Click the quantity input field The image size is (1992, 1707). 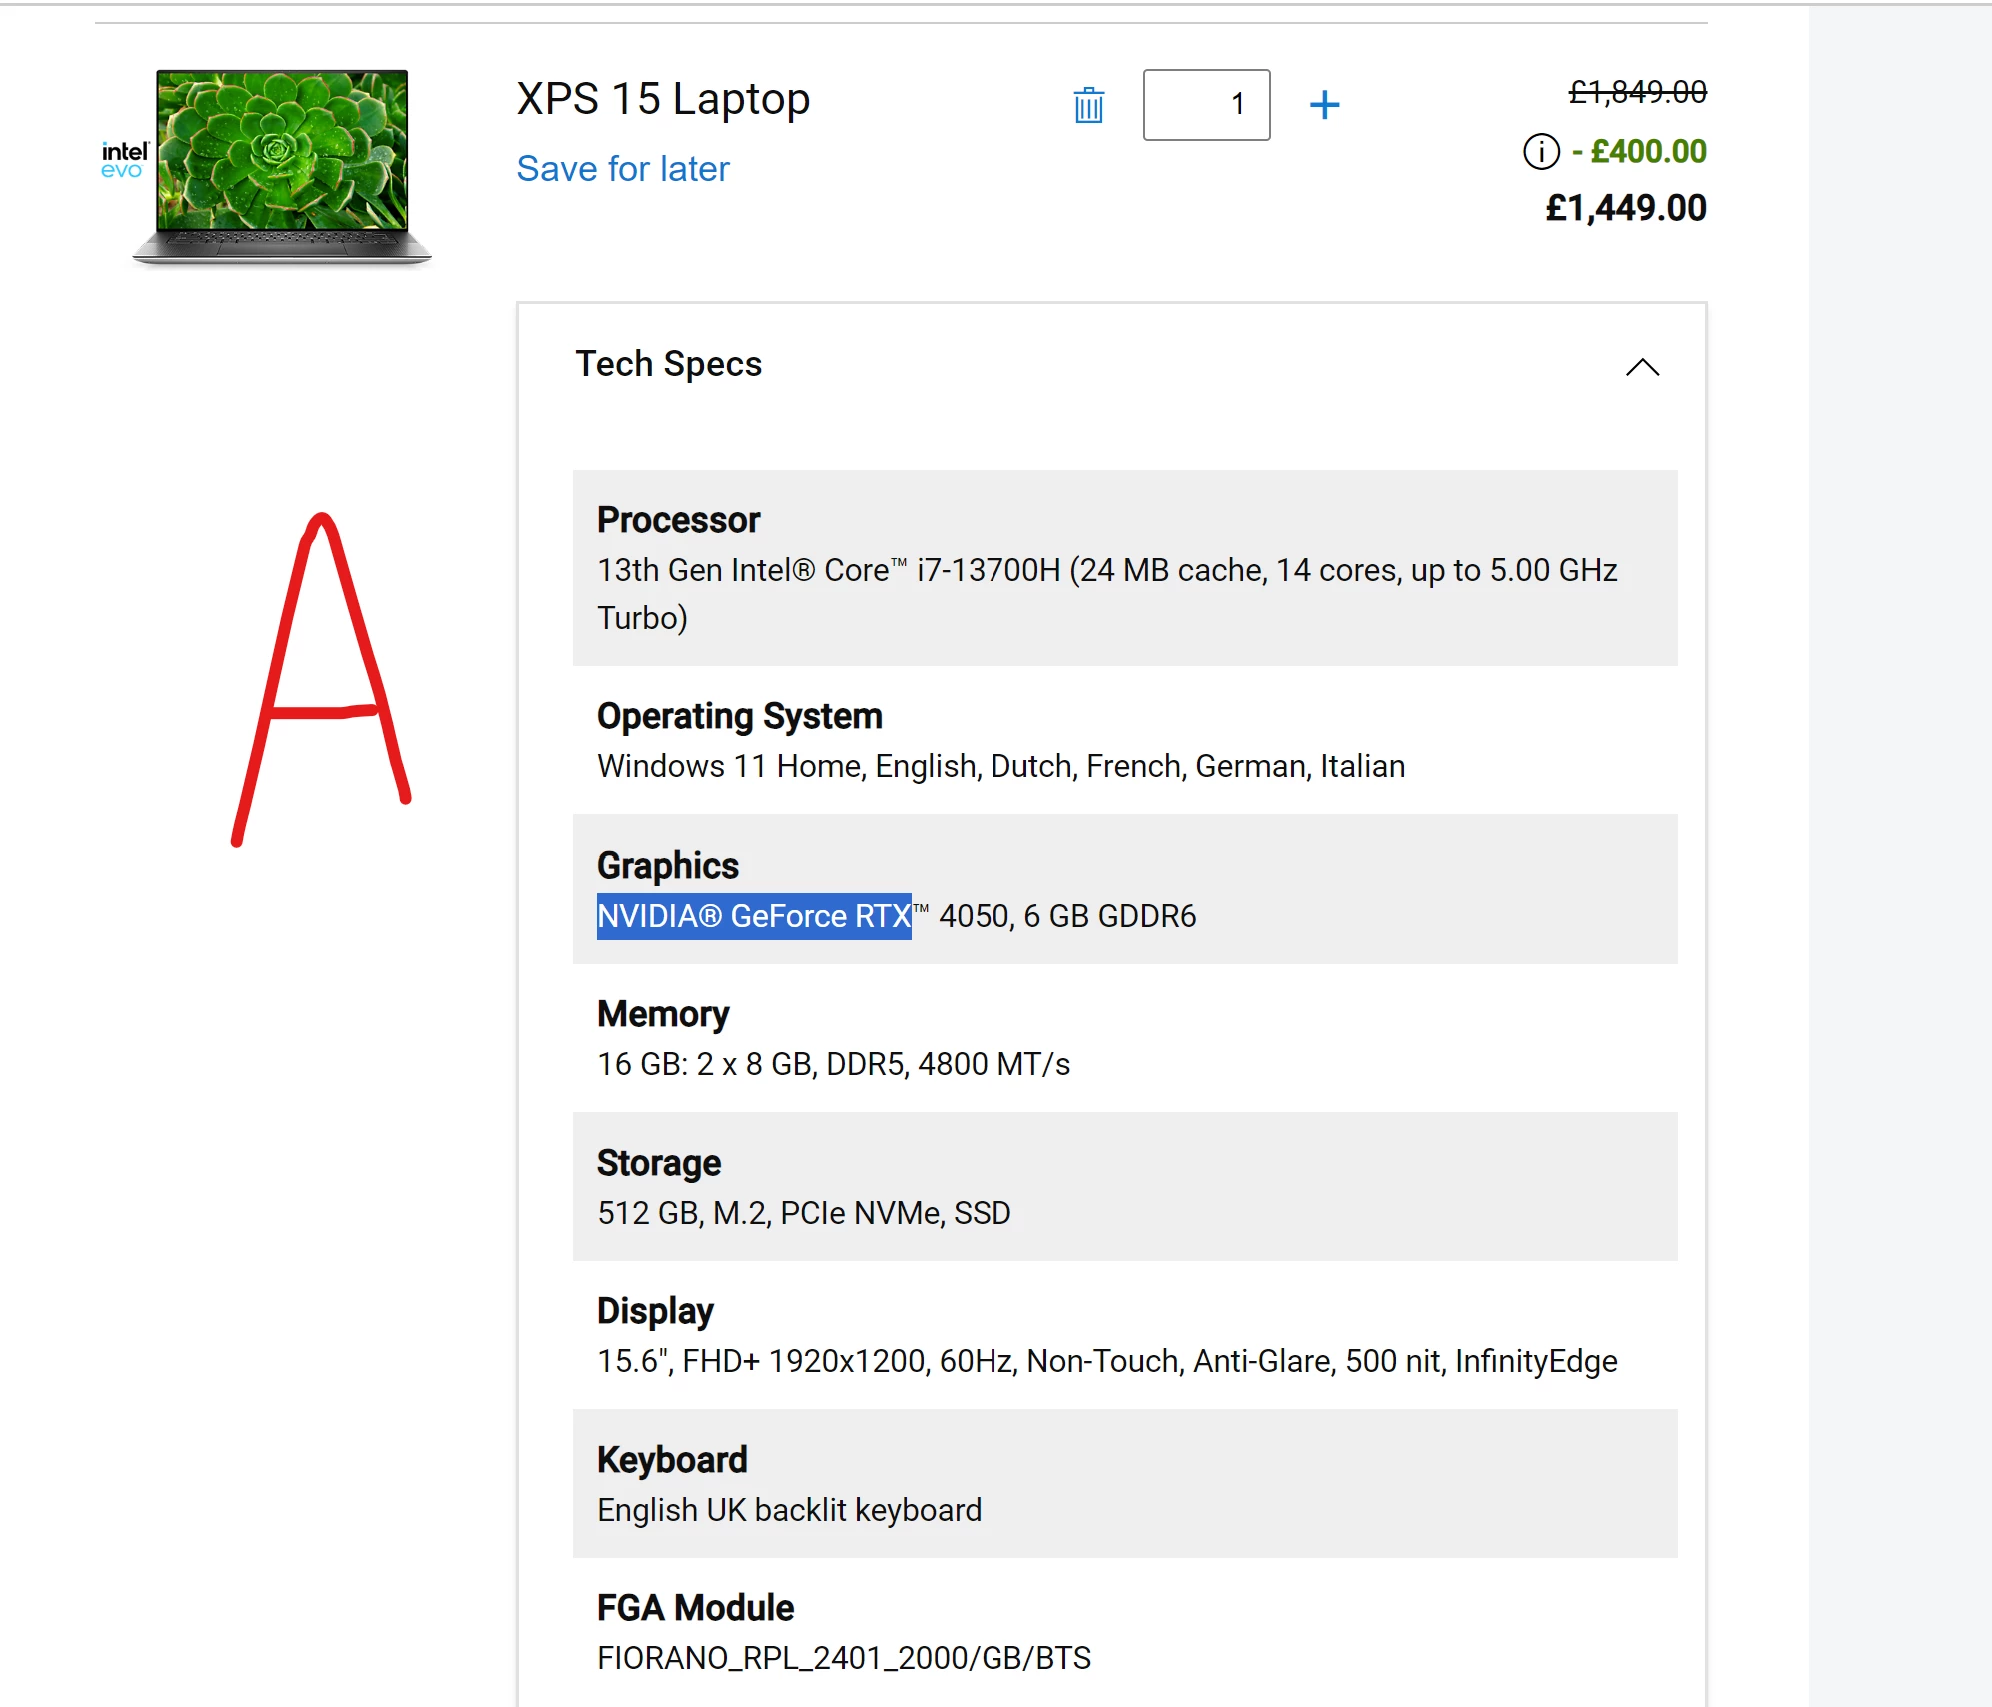[1206, 105]
